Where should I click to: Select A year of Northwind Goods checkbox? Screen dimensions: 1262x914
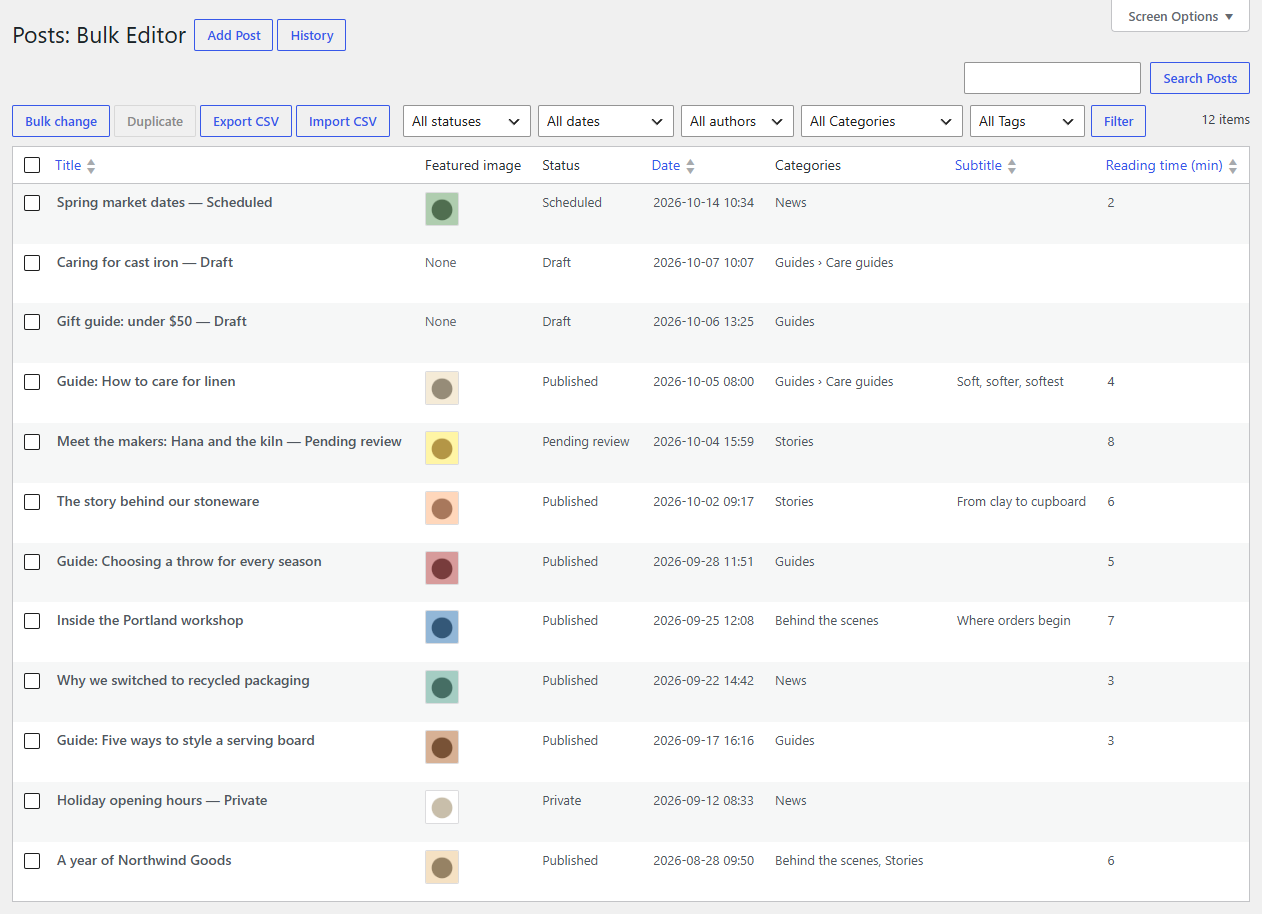coord(32,861)
